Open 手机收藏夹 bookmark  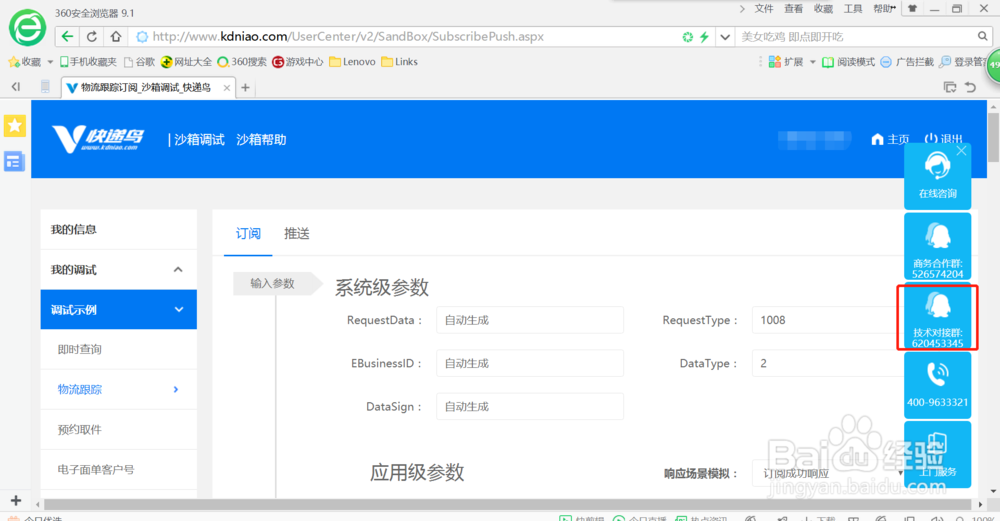[88, 62]
